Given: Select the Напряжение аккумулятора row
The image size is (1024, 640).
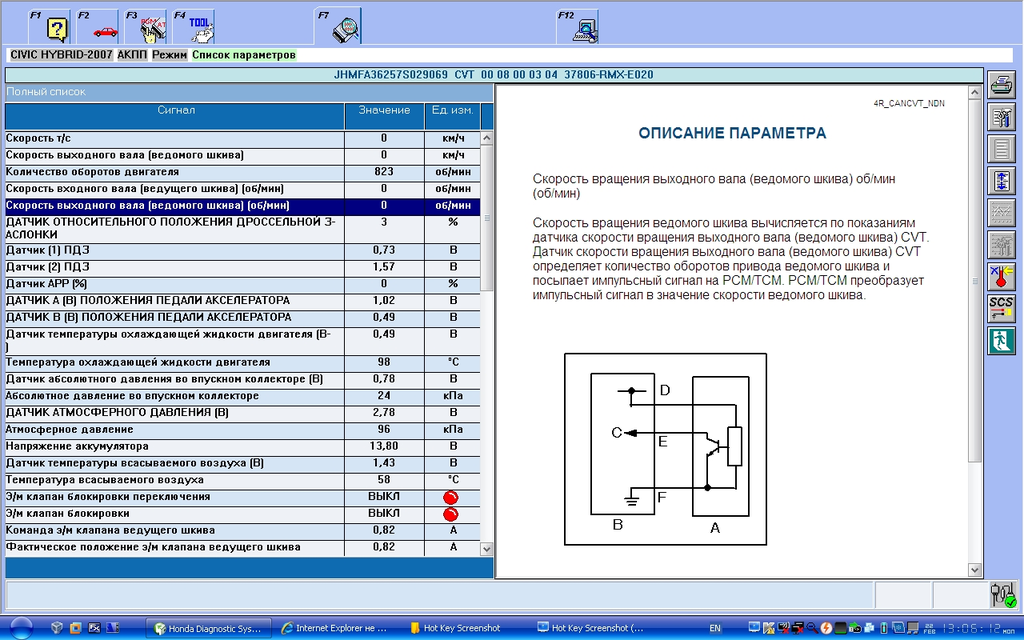Looking at the screenshot, I should click(242, 447).
